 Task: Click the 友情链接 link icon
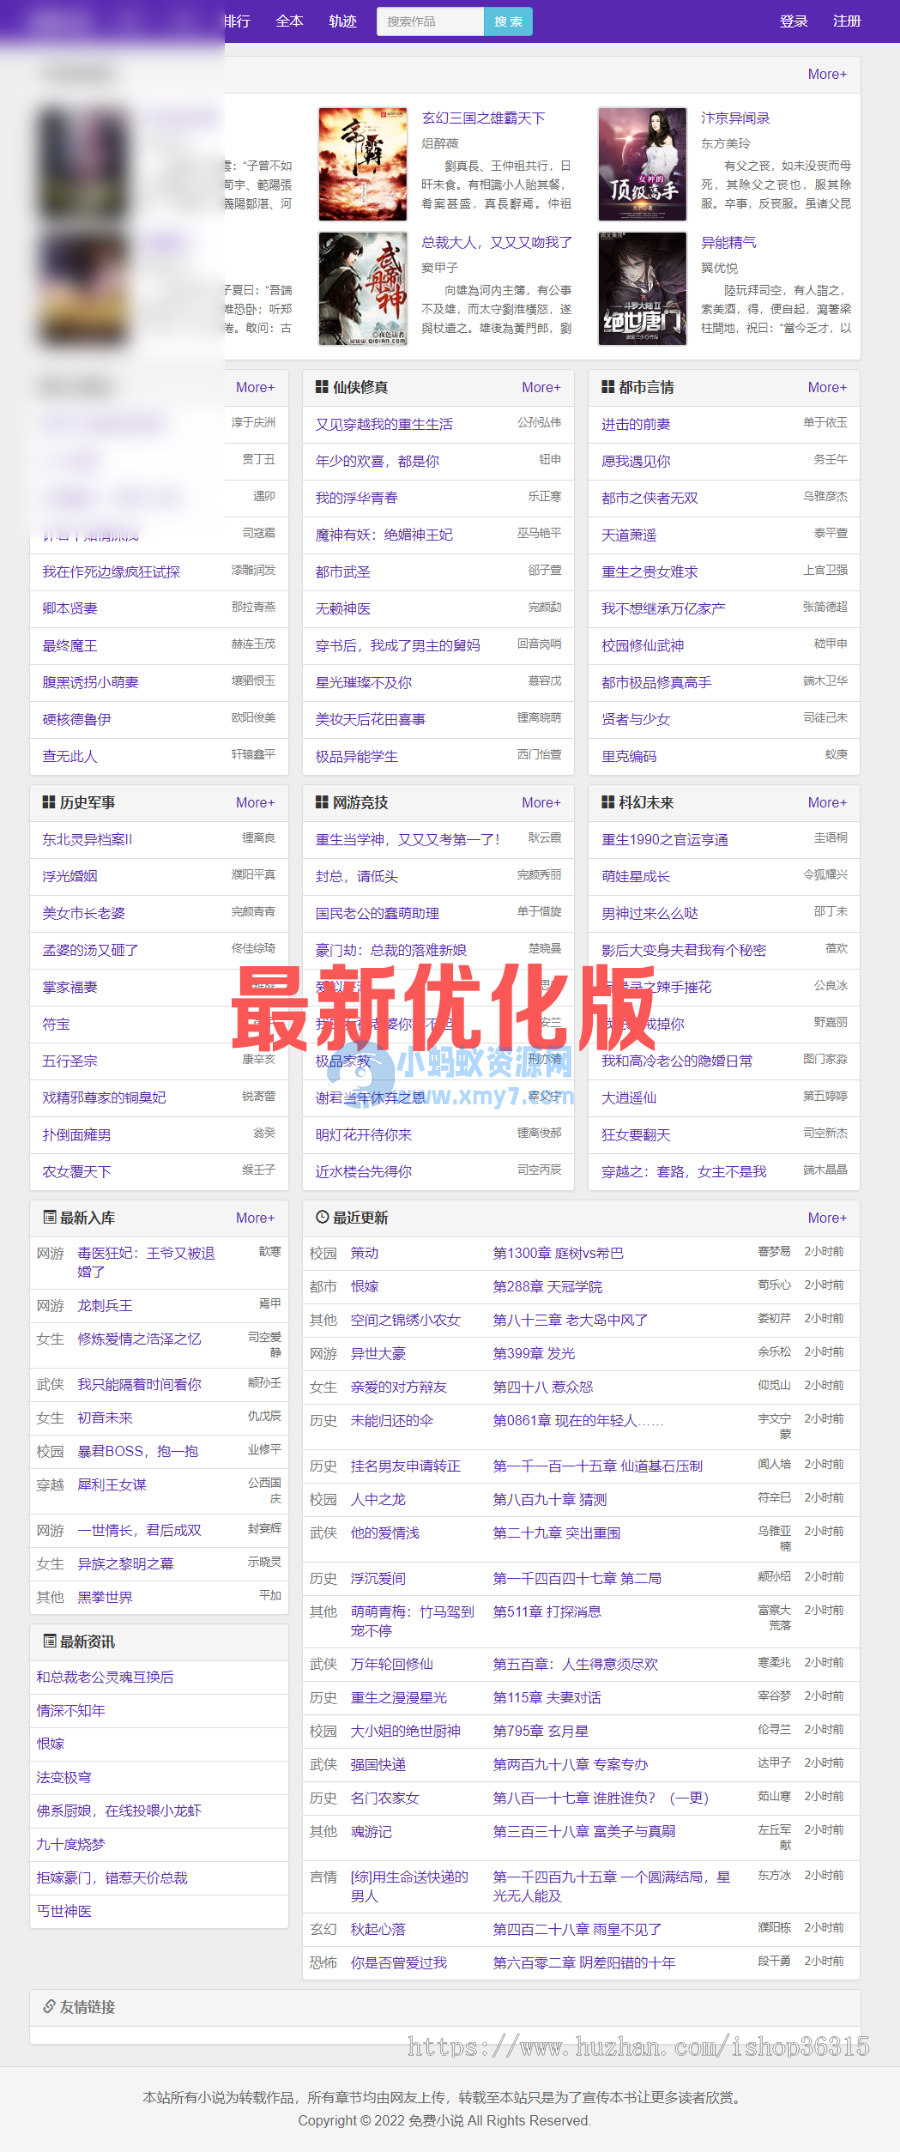click(49, 2006)
